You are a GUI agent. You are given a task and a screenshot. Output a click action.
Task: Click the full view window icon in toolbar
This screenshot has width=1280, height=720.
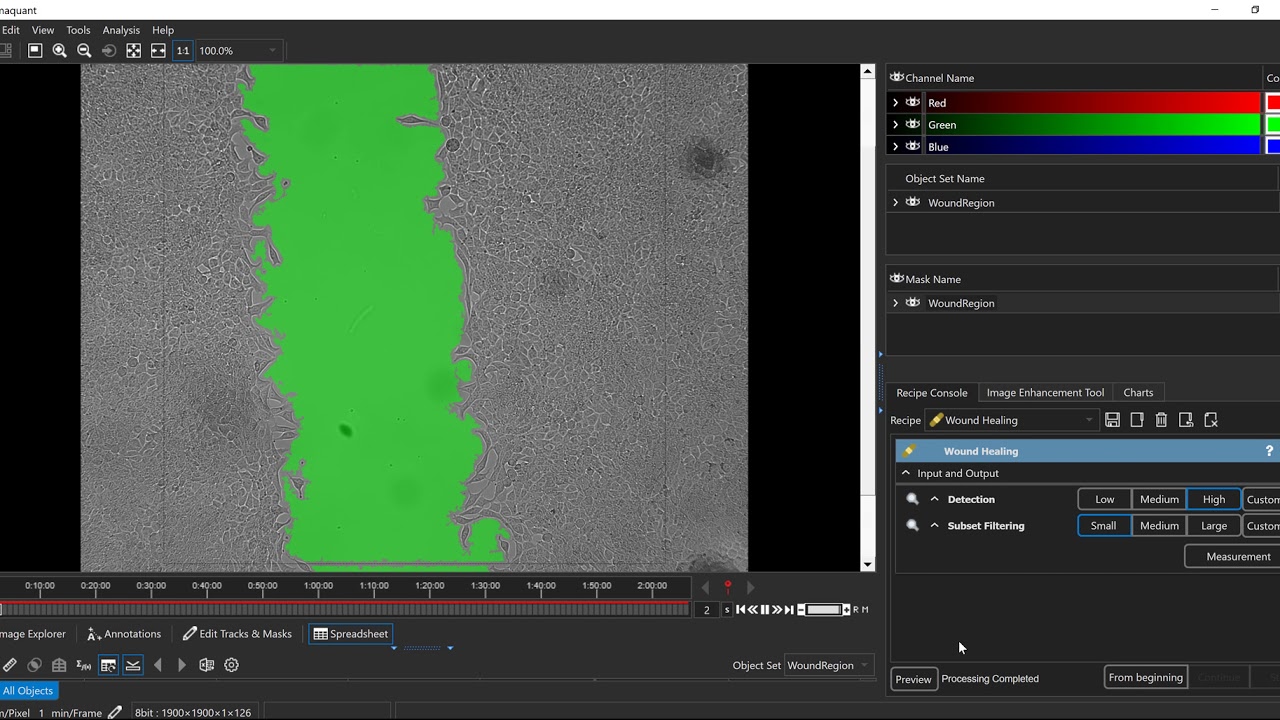tap(35, 50)
